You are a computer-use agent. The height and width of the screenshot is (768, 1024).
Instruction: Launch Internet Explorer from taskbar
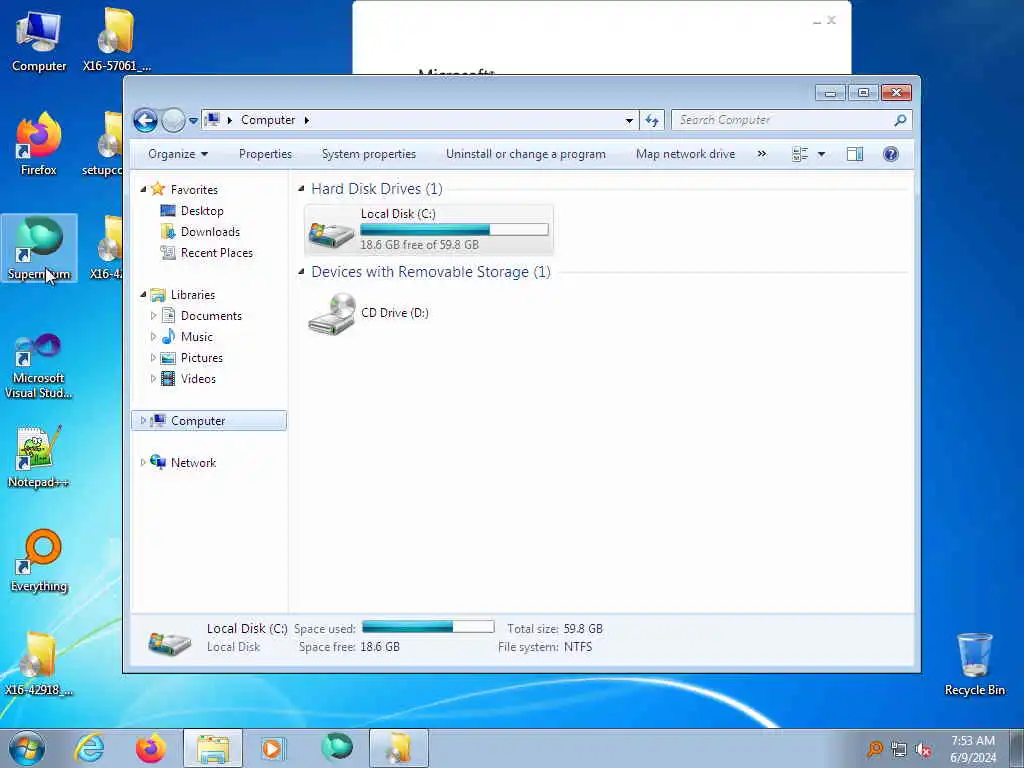[89, 748]
